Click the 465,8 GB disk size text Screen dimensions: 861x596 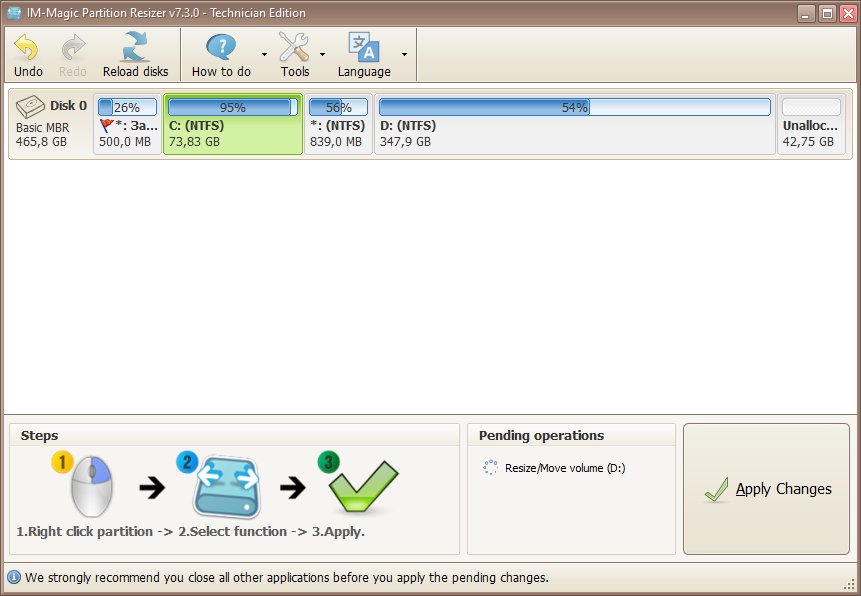coord(41,142)
